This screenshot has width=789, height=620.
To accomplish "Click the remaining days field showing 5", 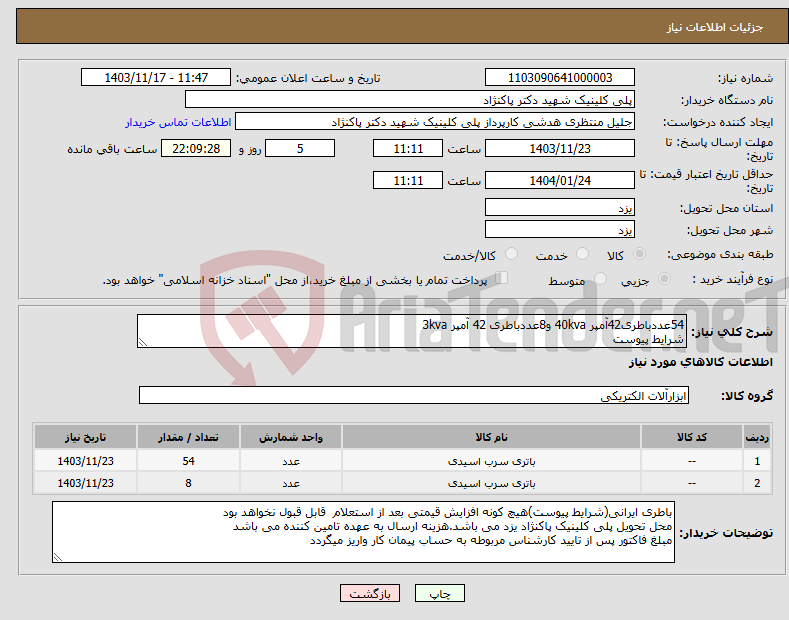I will [x=300, y=148].
